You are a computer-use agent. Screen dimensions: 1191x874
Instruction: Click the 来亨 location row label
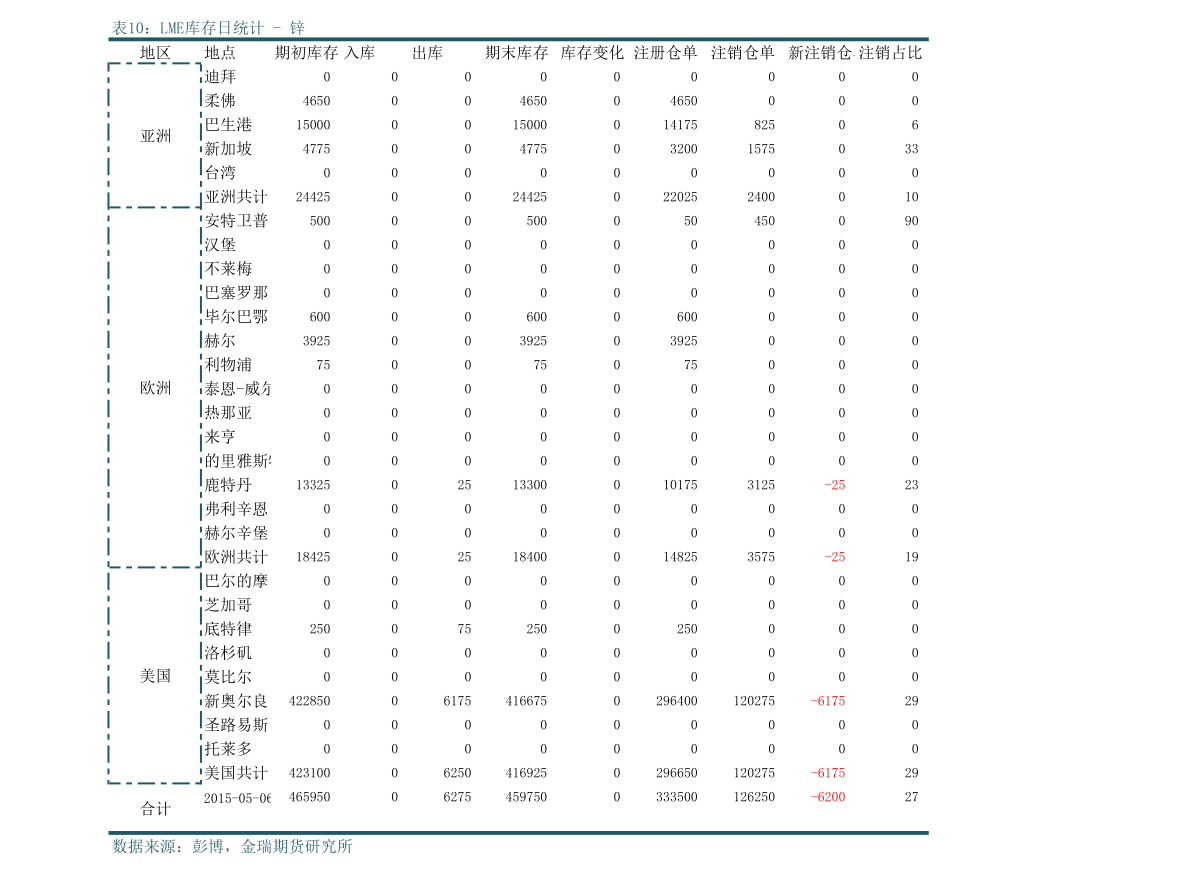[220, 437]
